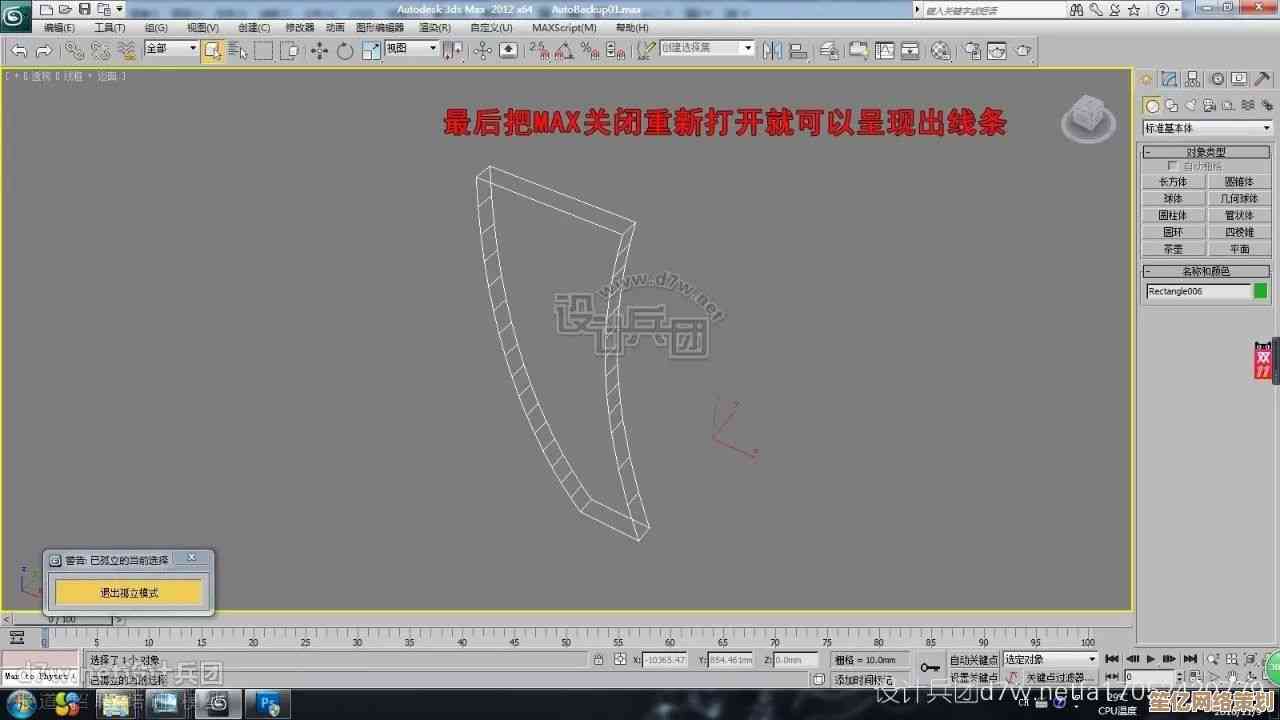
Task: Collapse the 对象类型 rollout
Action: (x=1206, y=152)
